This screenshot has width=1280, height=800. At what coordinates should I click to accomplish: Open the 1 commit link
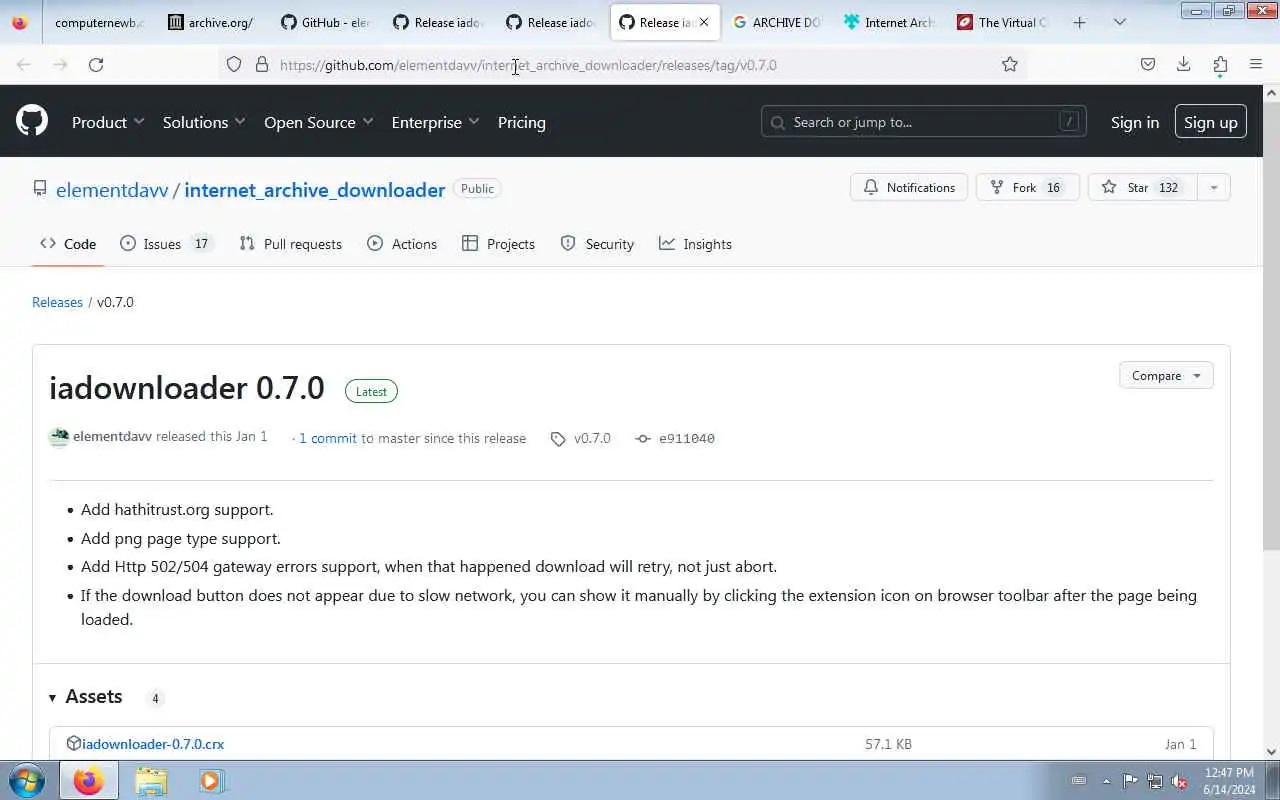(x=328, y=438)
